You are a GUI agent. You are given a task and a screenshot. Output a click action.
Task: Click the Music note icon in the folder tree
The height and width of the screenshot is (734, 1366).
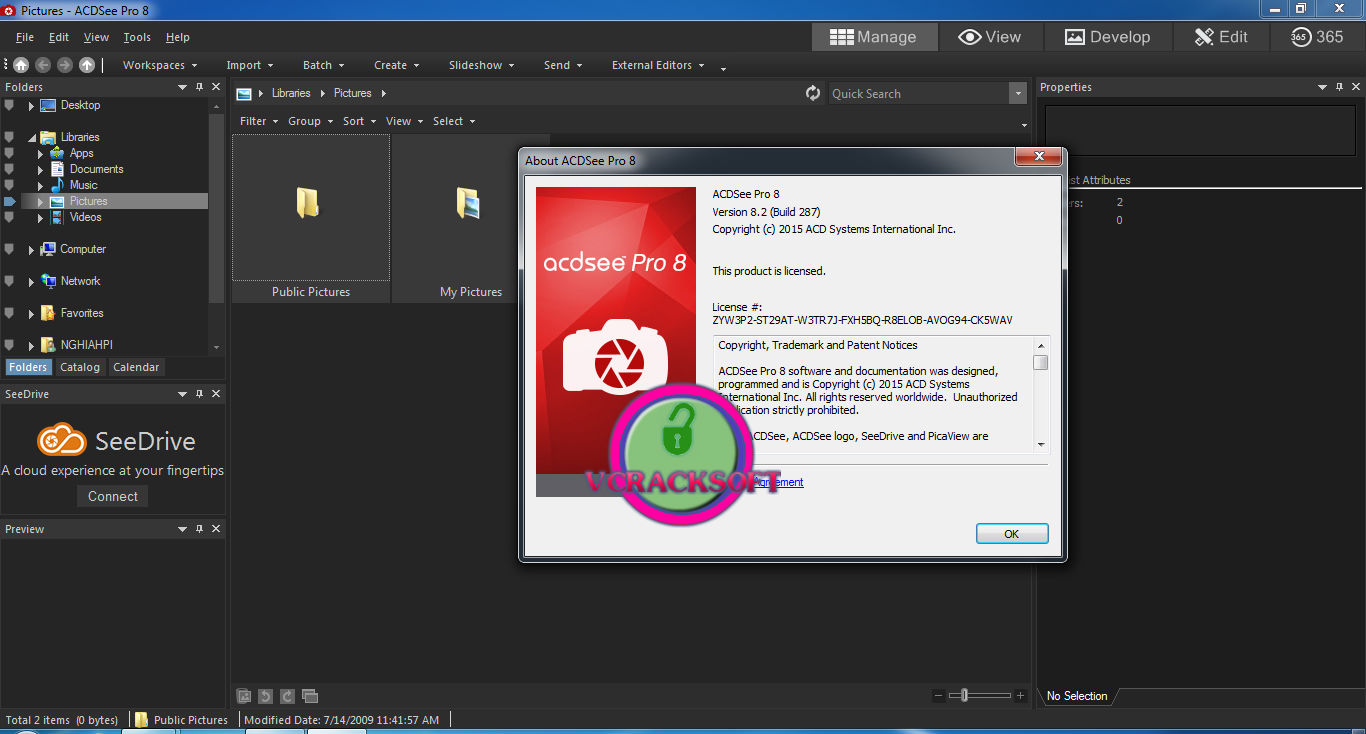(x=59, y=185)
